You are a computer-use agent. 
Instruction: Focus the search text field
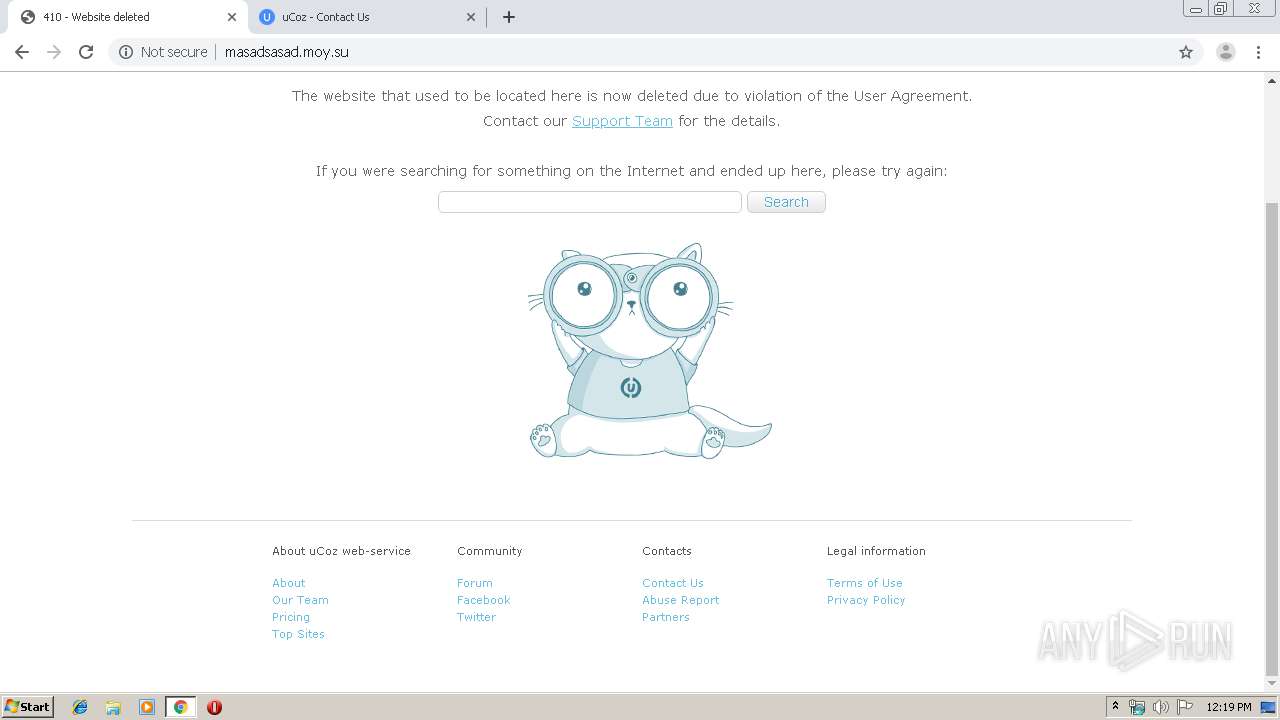590,202
